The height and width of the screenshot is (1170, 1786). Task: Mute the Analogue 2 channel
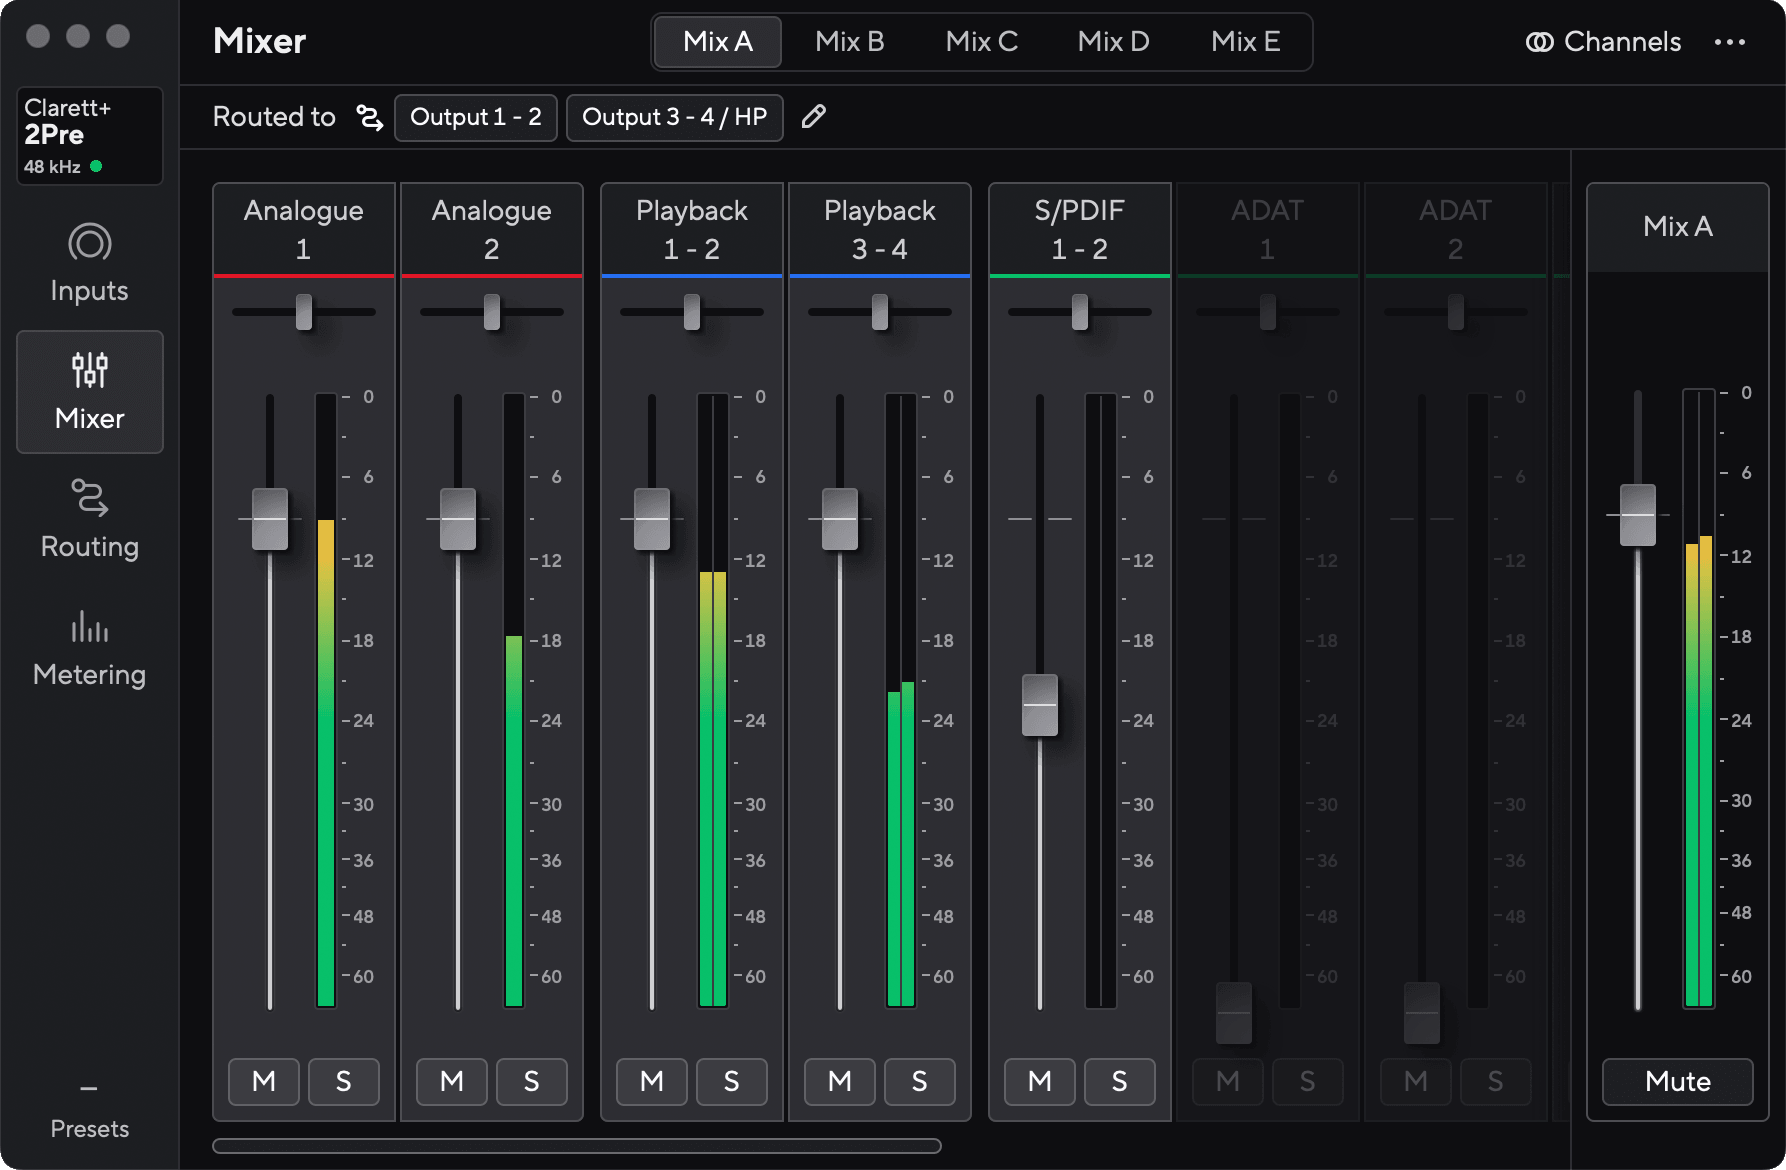[452, 1081]
